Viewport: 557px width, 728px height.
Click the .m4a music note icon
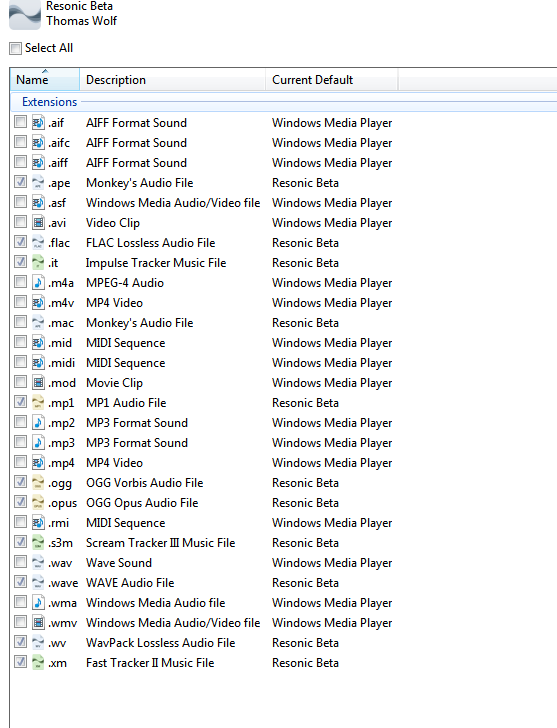pyautogui.click(x=38, y=282)
